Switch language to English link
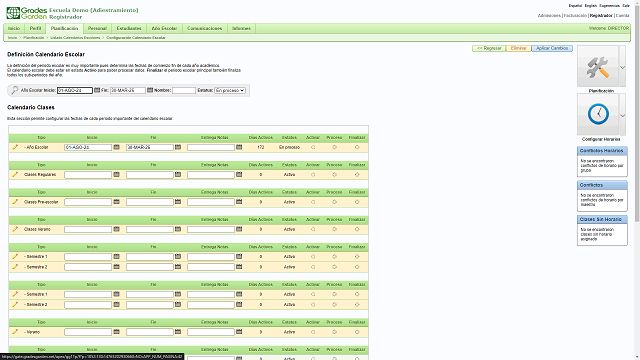The width and height of the screenshot is (640, 360). click(591, 6)
